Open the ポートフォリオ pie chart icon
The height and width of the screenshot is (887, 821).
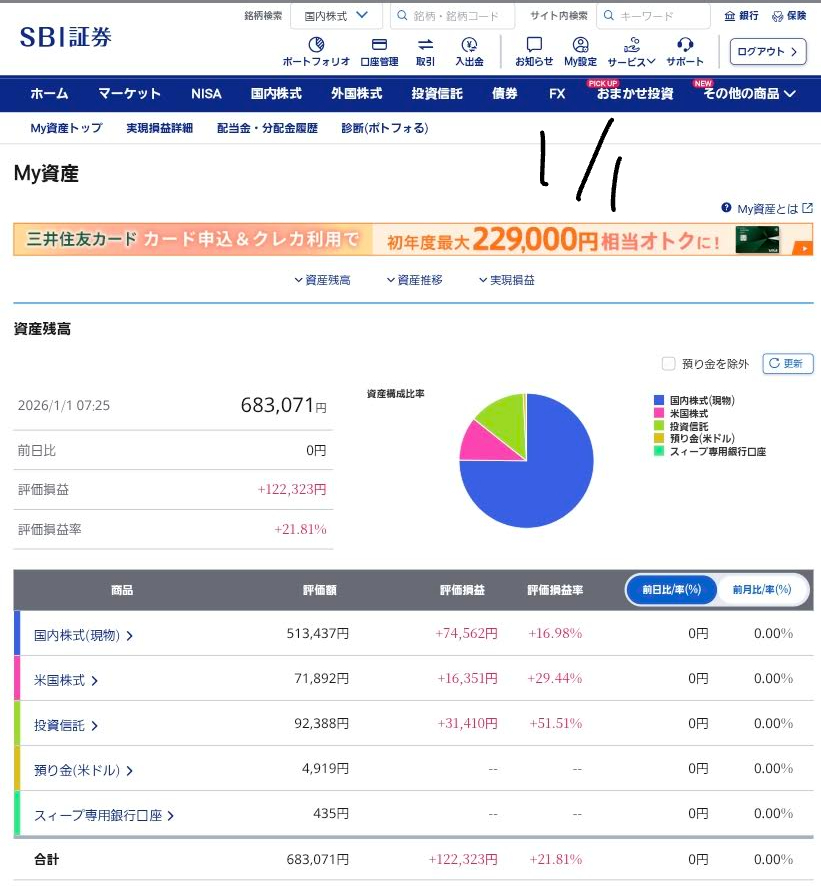[x=316, y=45]
